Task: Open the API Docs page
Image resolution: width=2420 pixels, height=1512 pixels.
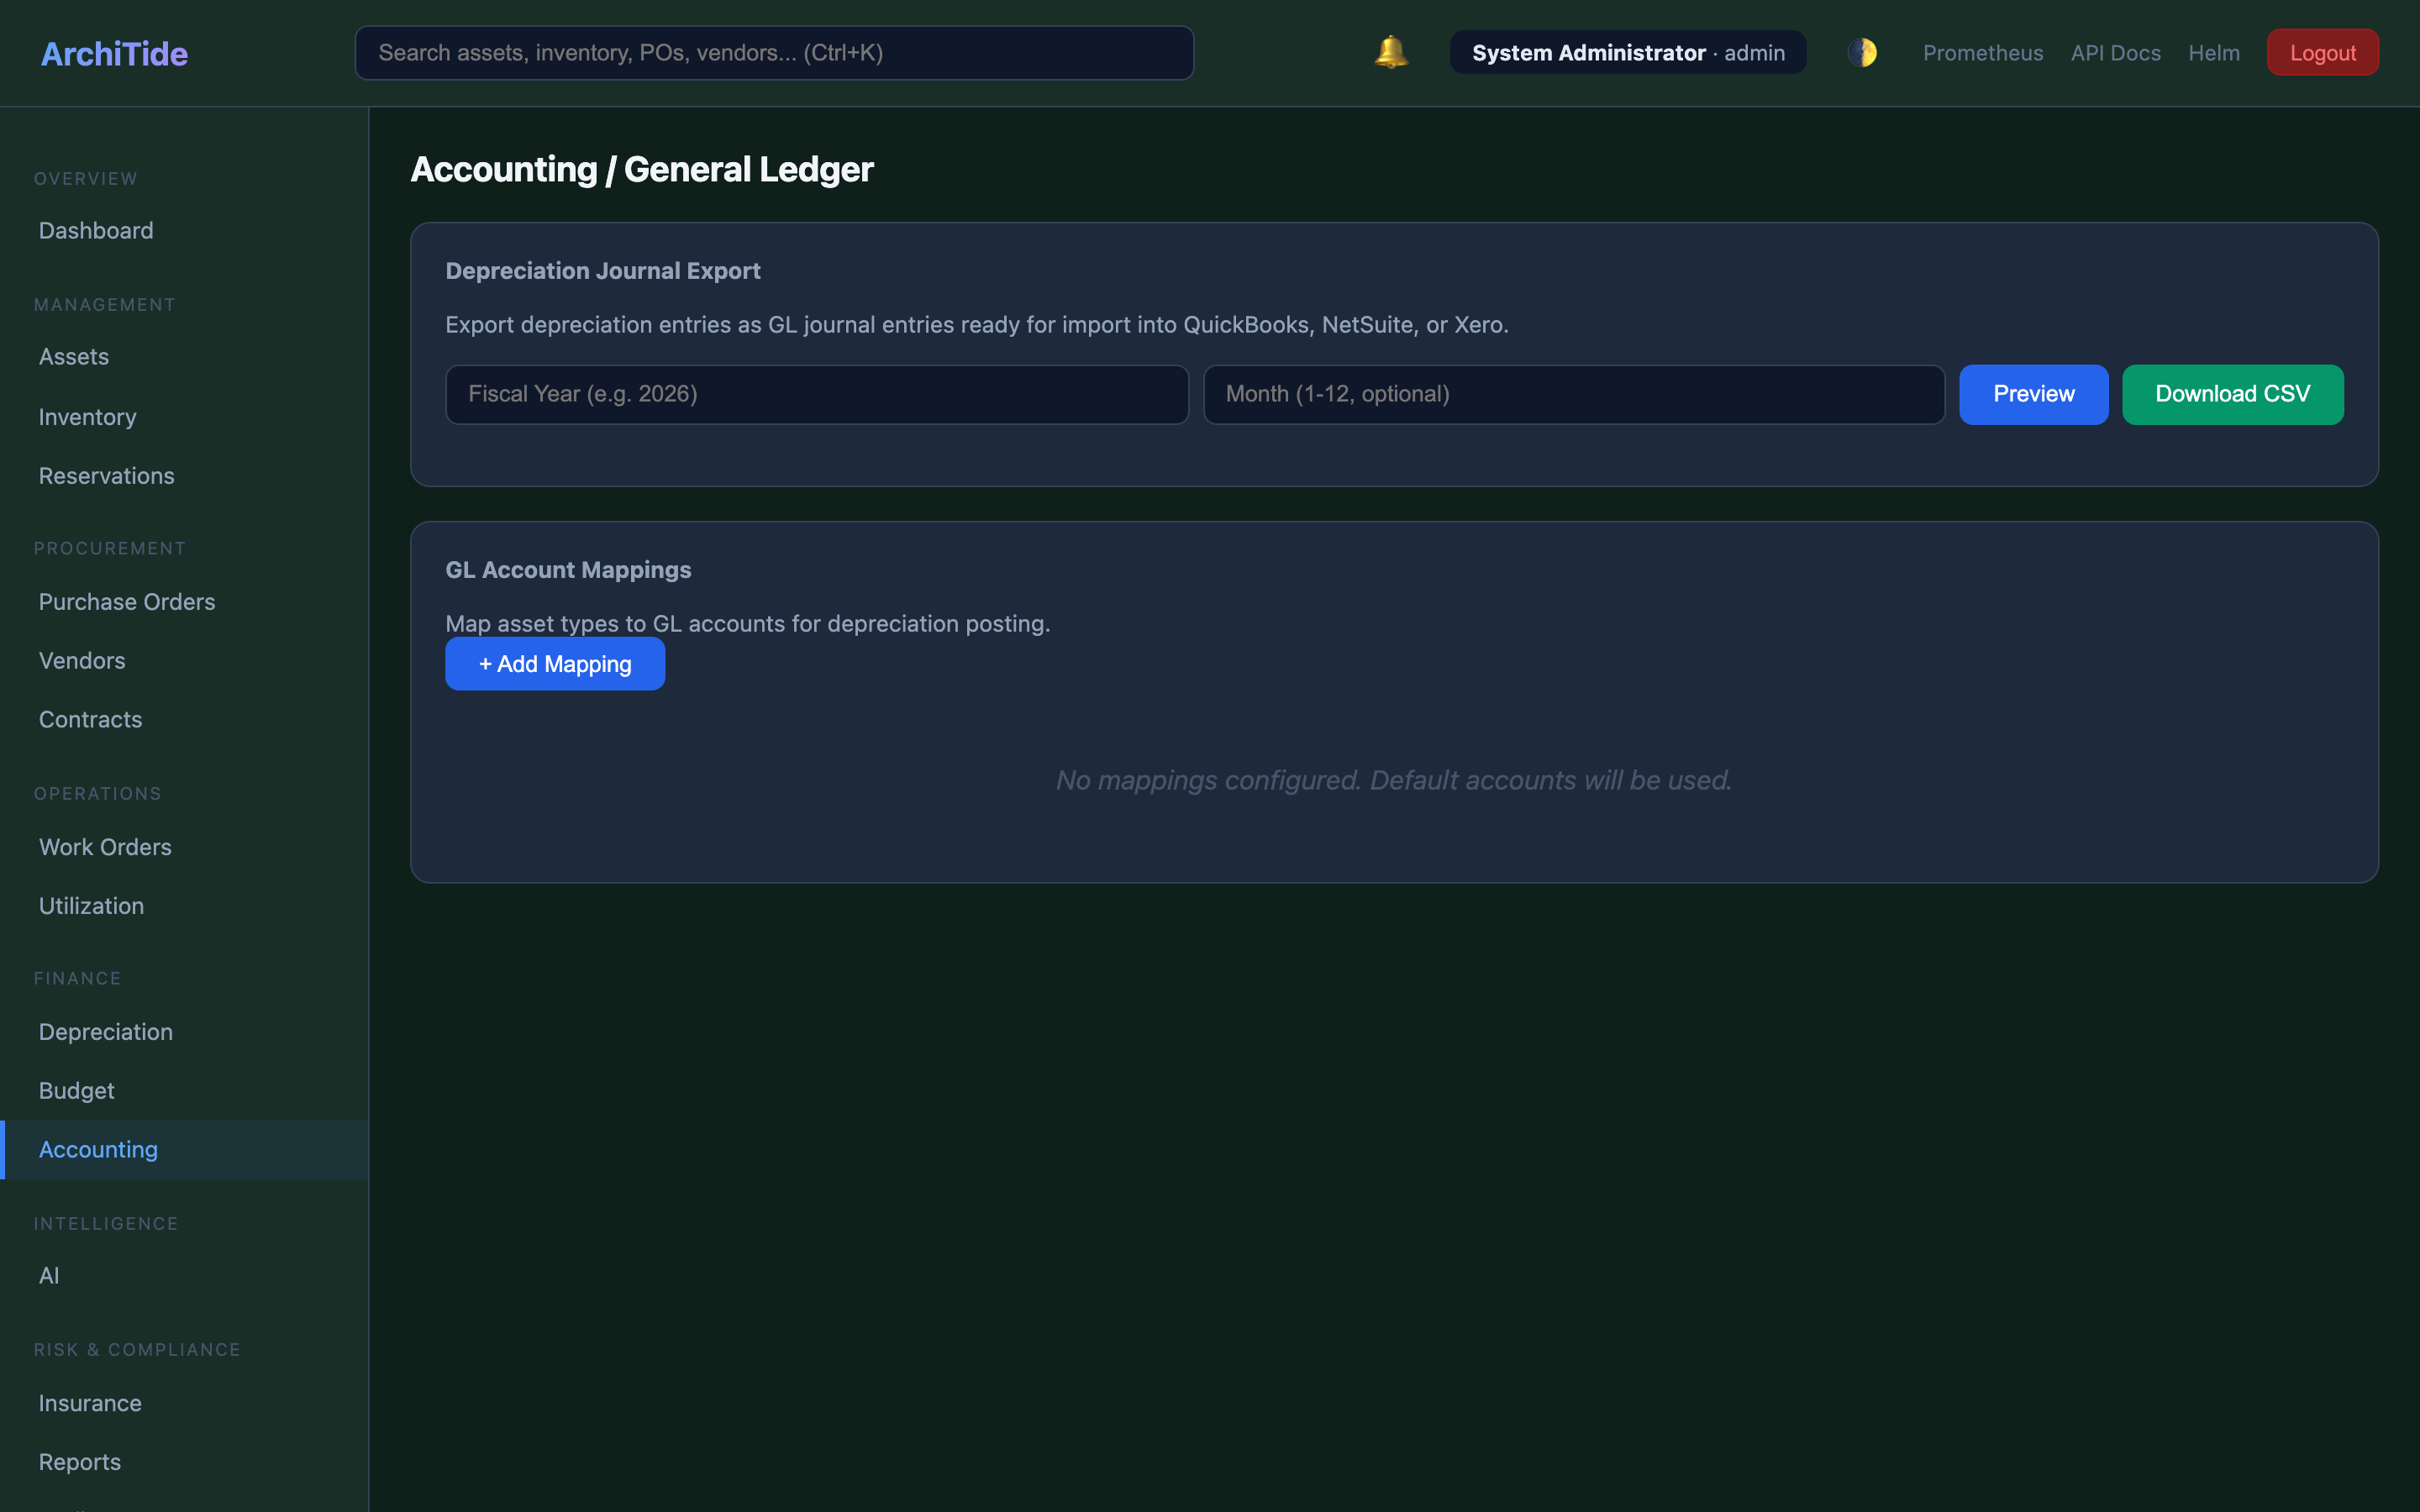Action: click(2115, 52)
